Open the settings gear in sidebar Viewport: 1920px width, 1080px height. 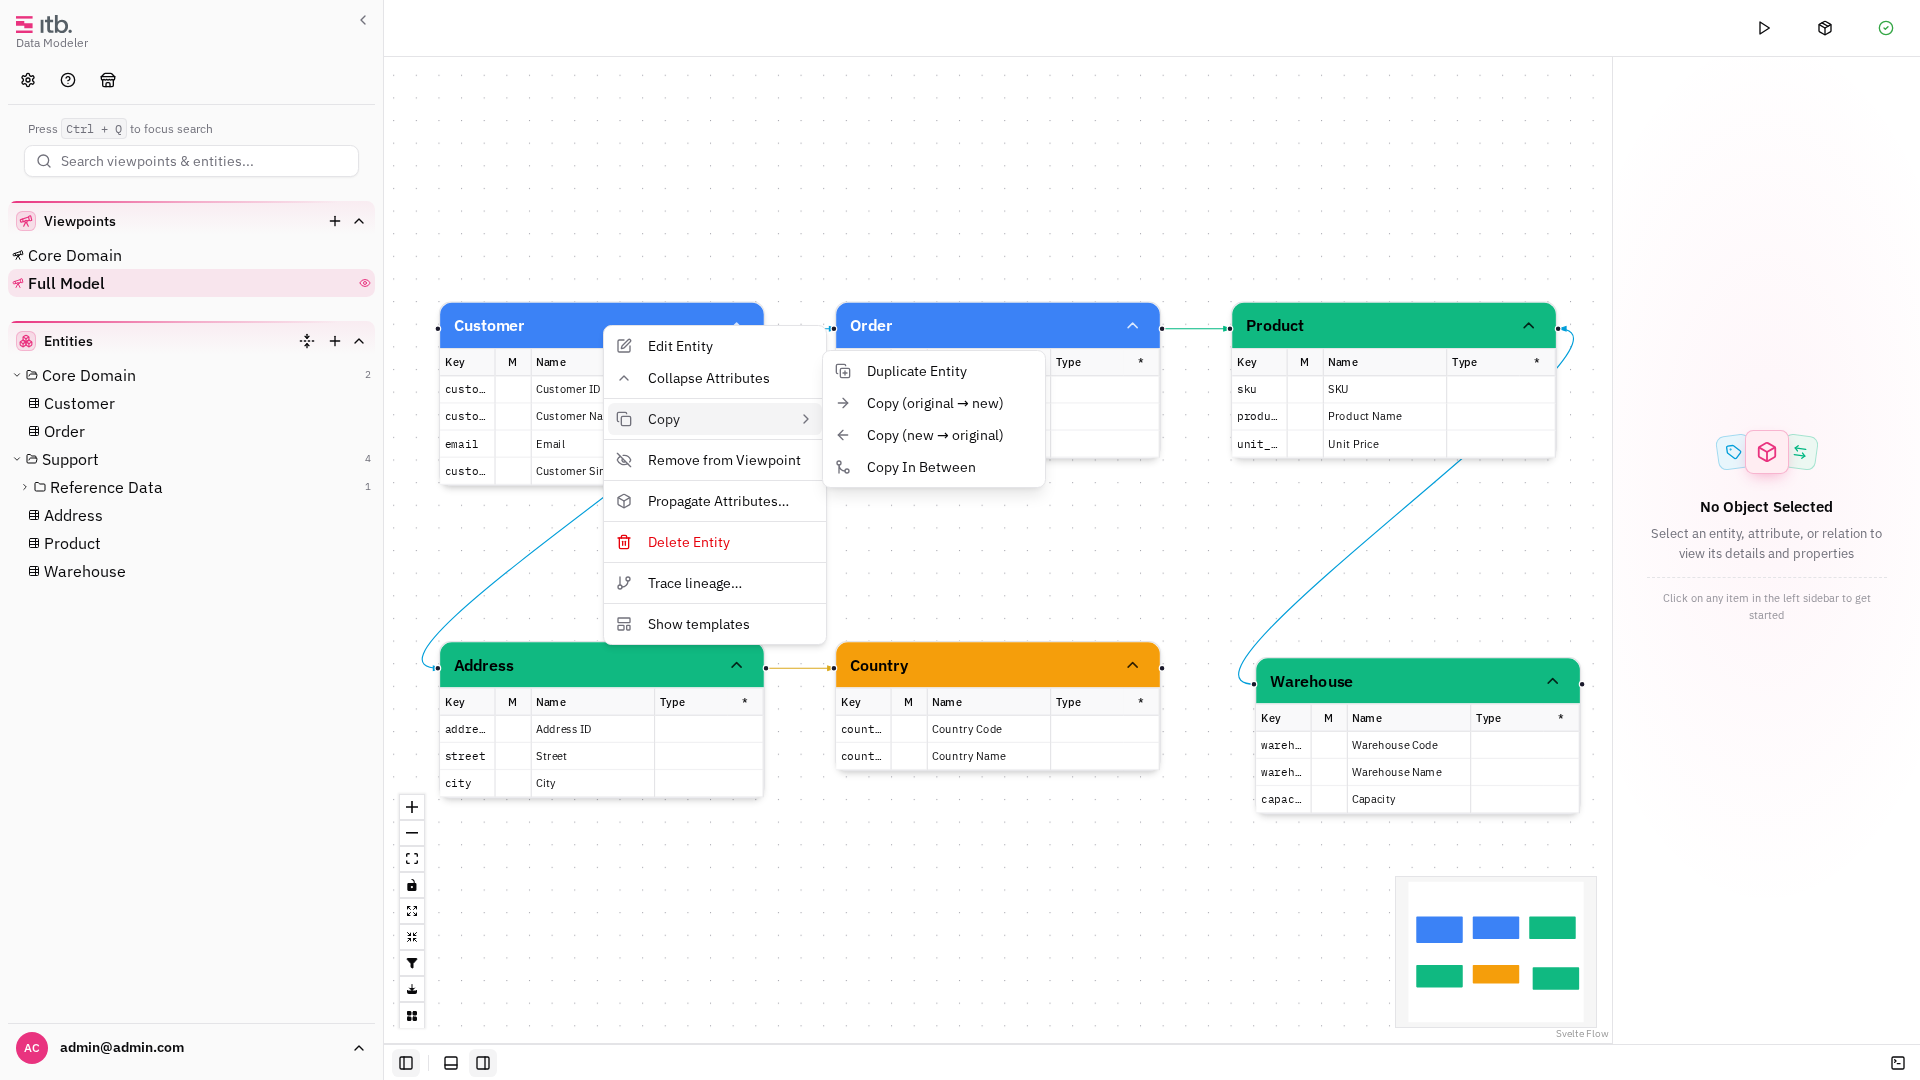coord(28,80)
